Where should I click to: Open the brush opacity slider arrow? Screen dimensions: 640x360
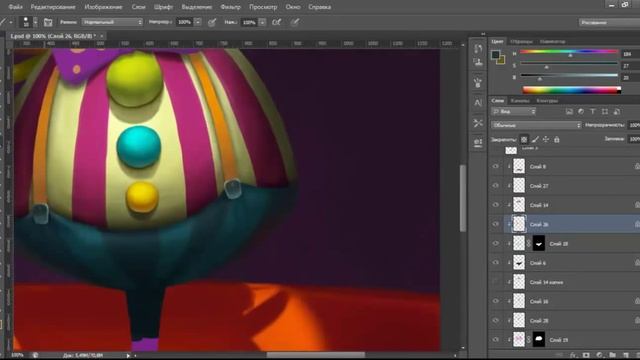tap(198, 22)
